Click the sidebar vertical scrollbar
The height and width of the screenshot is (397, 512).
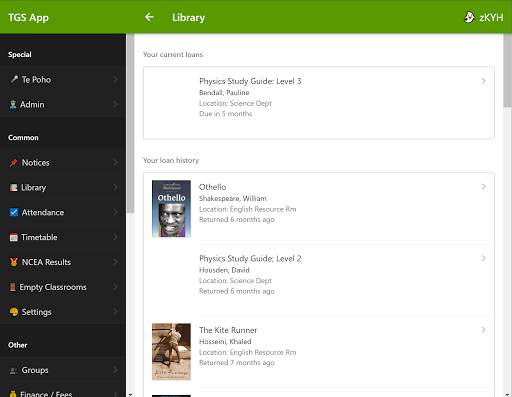(x=130, y=123)
